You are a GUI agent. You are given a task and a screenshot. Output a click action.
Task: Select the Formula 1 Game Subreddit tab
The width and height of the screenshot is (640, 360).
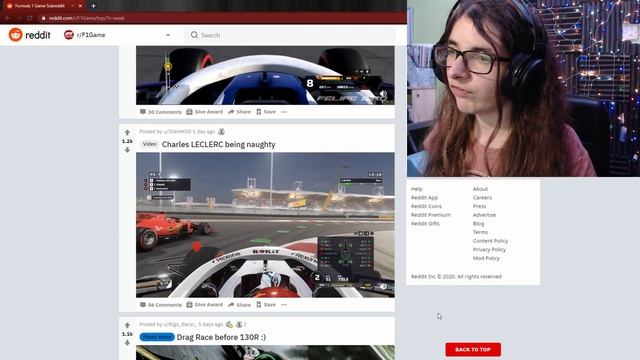click(40, 6)
